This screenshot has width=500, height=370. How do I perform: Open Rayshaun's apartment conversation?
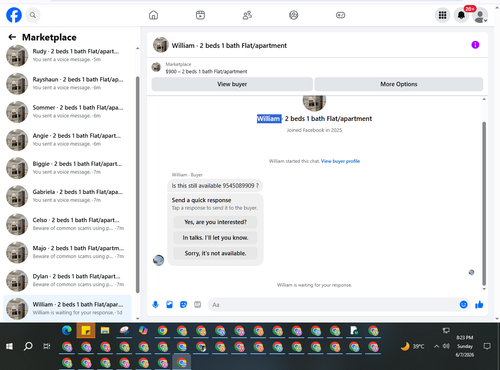67,83
